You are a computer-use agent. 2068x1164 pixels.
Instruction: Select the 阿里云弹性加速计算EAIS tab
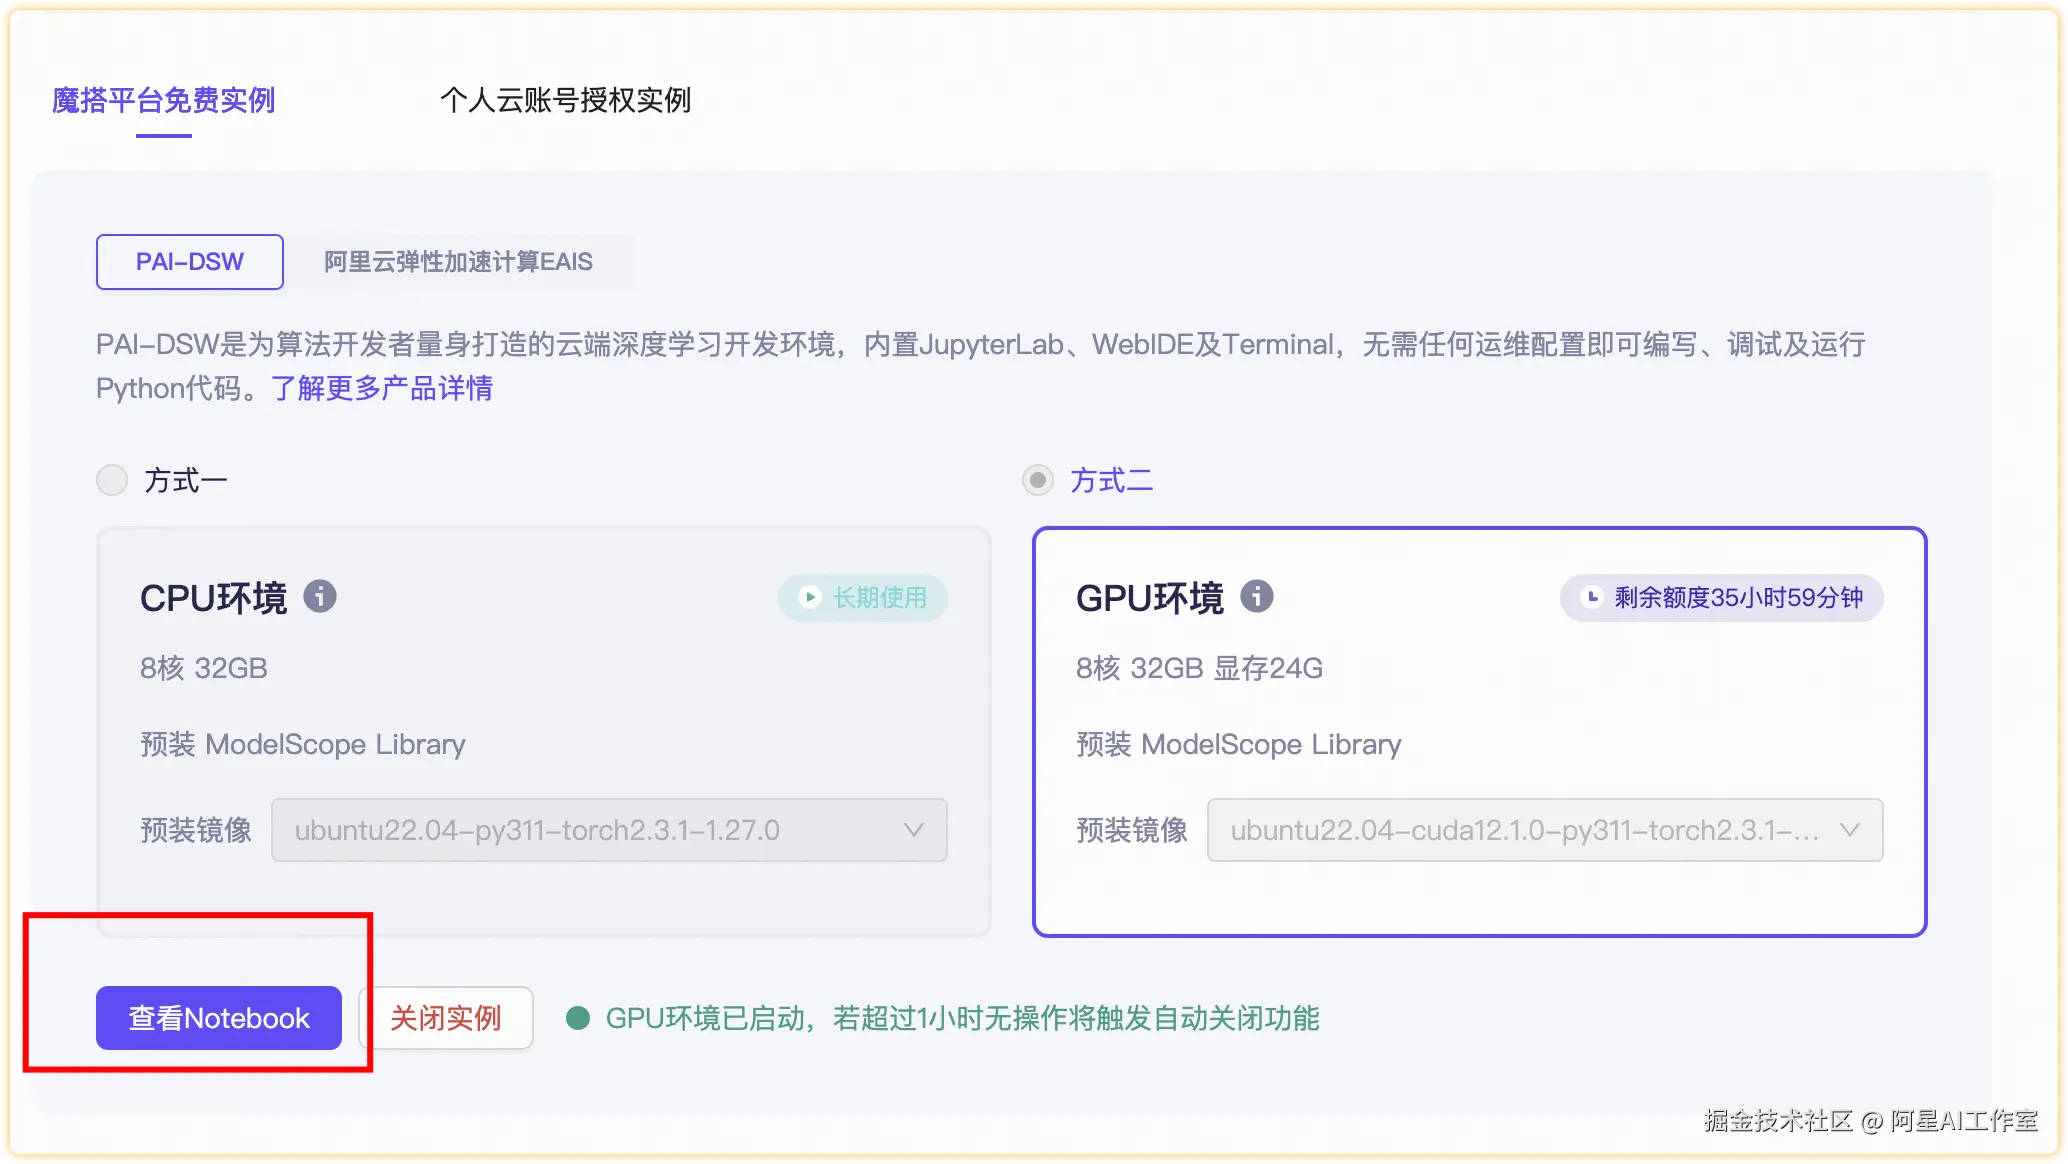click(458, 262)
